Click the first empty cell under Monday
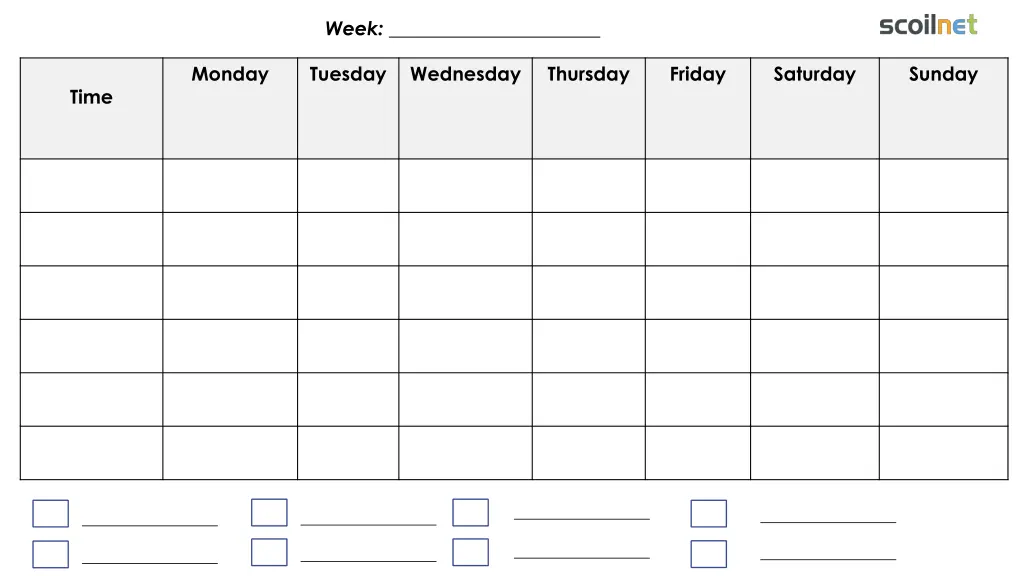This screenshot has width=1024, height=576. [x=230, y=185]
